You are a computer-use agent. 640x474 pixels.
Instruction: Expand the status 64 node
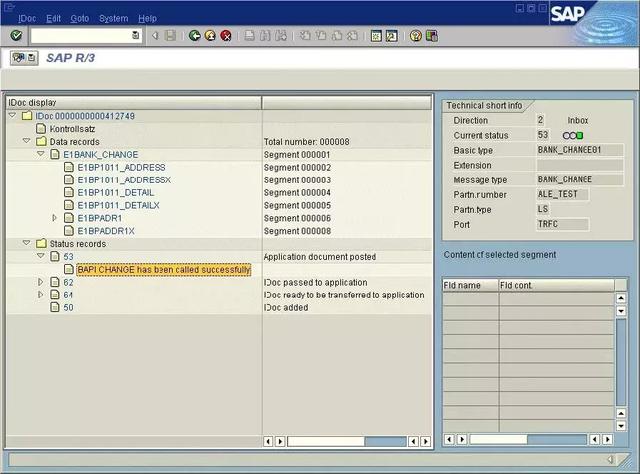(40, 295)
